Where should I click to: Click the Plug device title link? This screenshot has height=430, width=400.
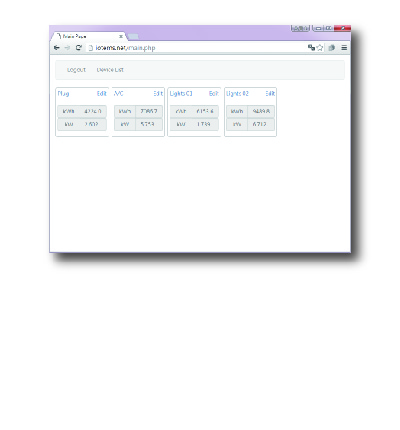tap(63, 94)
